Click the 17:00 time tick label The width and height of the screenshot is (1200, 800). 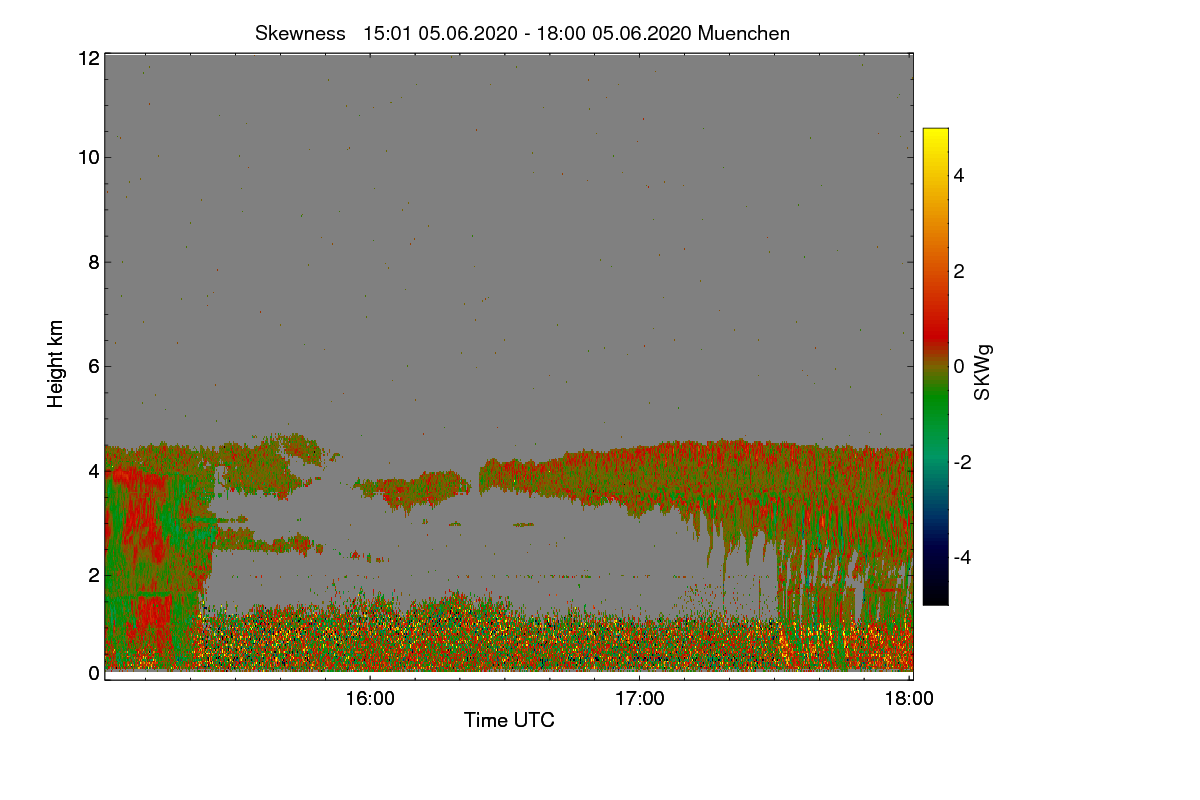[x=639, y=699]
